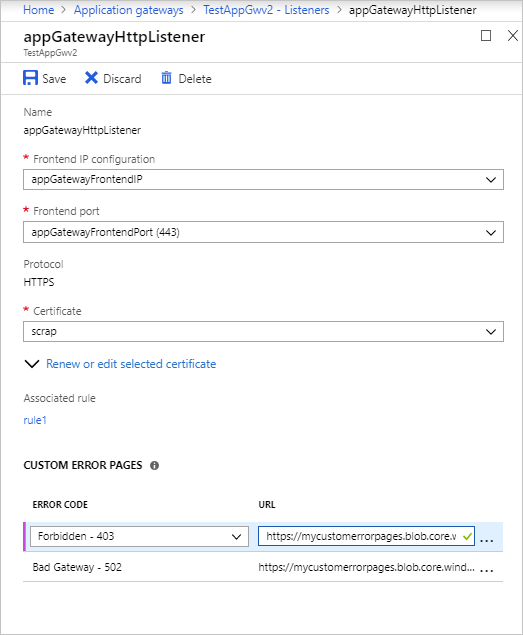Open the ellipsis menu for the Forbidden - 403 row
The height and width of the screenshot is (635, 523).
click(487, 540)
